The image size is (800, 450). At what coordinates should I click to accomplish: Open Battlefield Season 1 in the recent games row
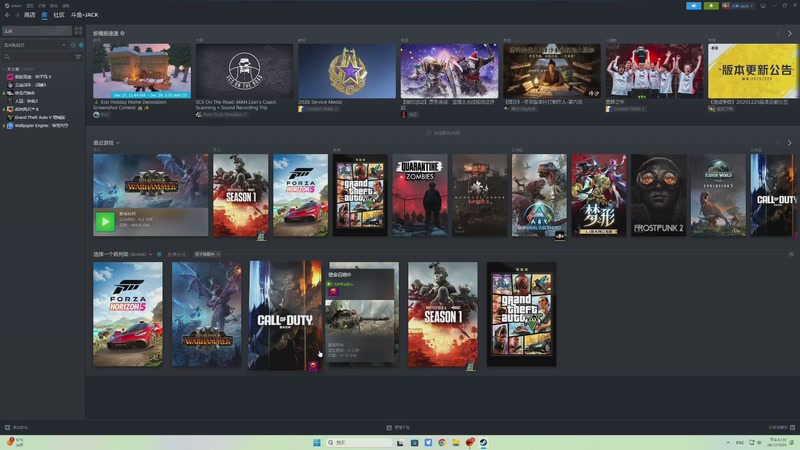tap(240, 195)
